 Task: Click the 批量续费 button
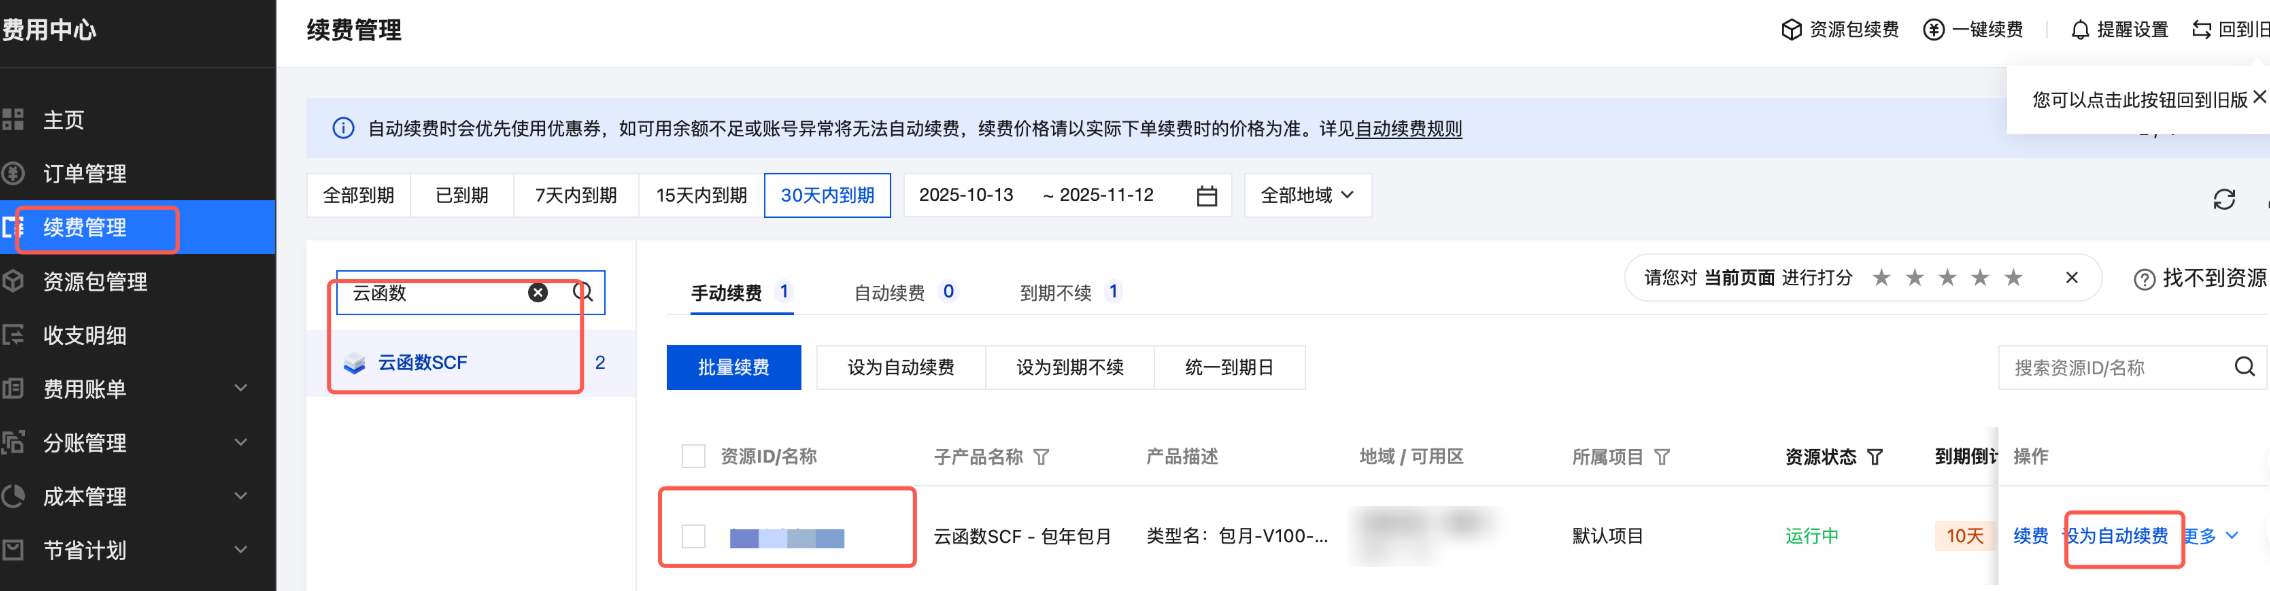734,367
